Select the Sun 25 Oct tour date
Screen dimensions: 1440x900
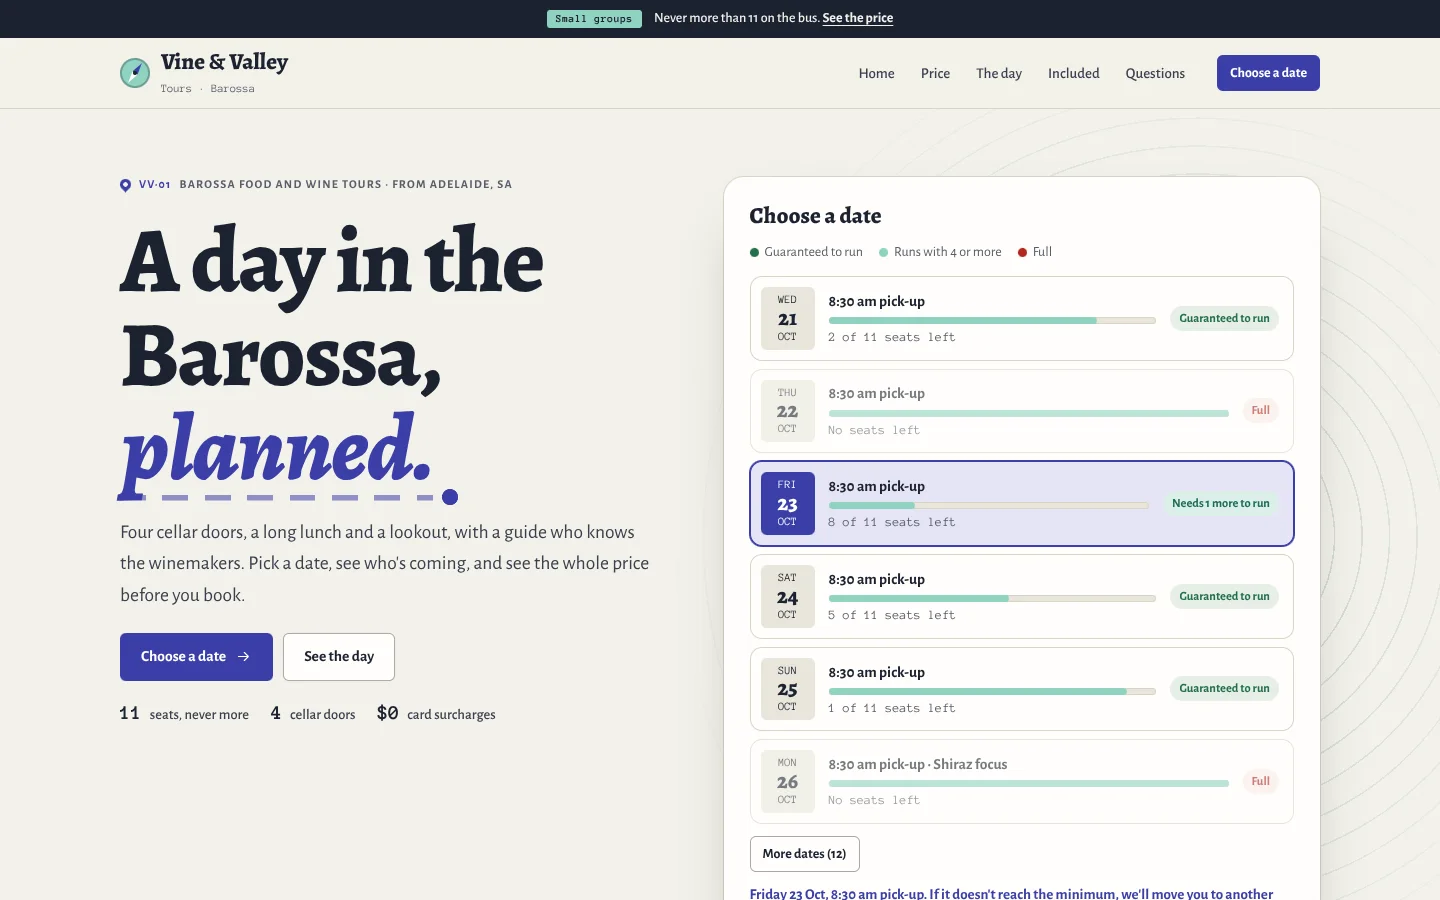tap(1022, 689)
